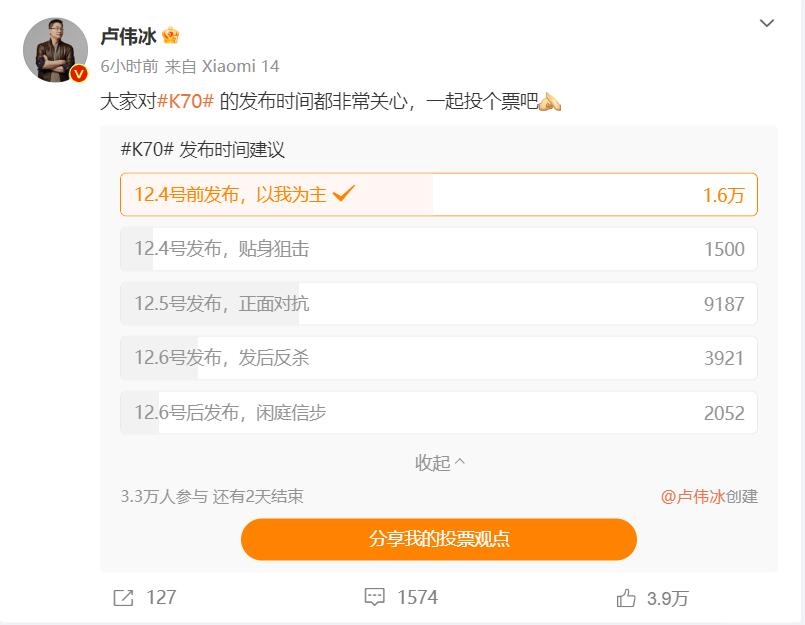
Task: Open the post options chevron at top right
Action: [766, 23]
